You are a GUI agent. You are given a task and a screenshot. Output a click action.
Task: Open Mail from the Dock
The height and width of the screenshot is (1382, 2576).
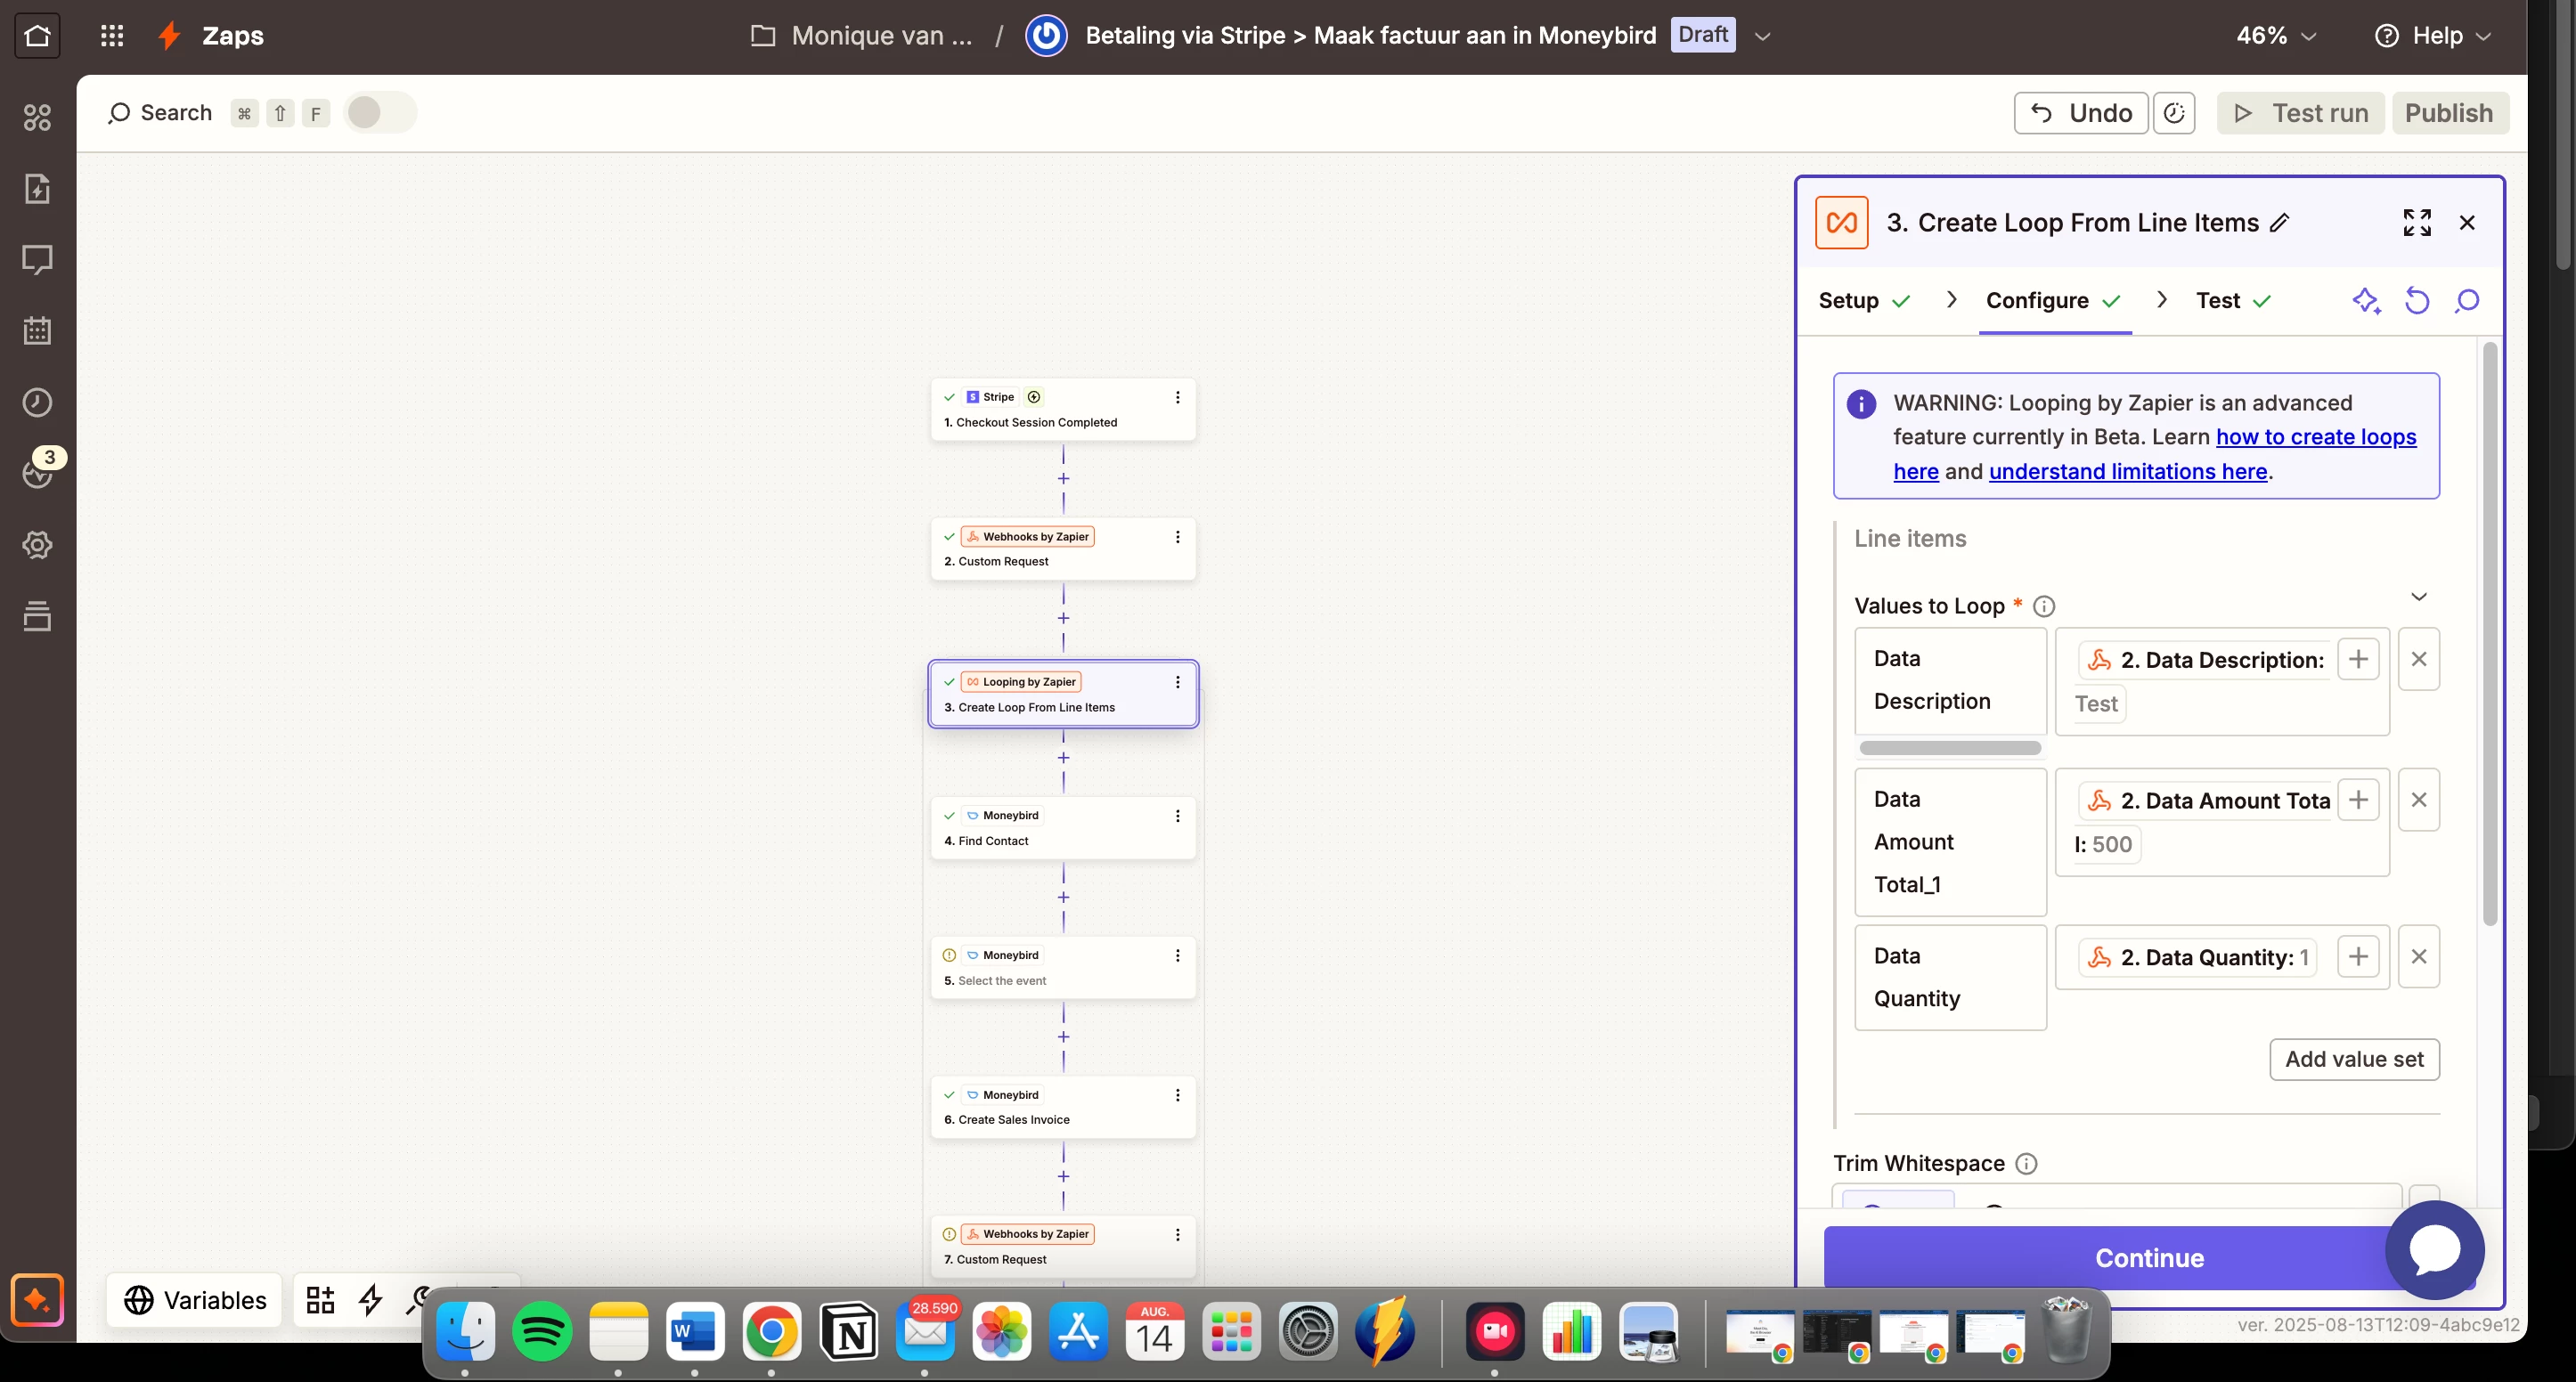point(926,1331)
